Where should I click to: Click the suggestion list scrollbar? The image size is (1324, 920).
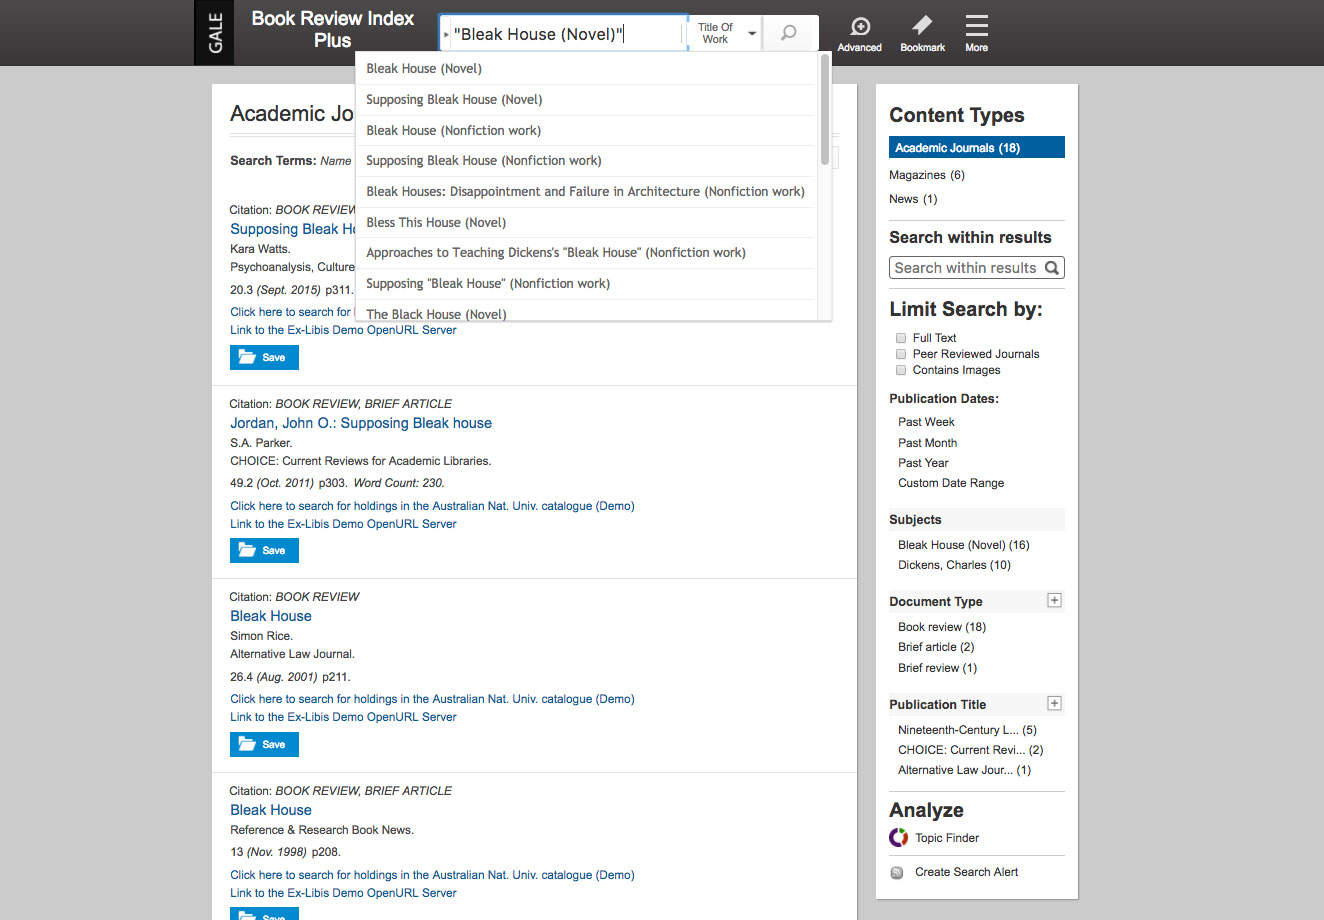tap(824, 110)
